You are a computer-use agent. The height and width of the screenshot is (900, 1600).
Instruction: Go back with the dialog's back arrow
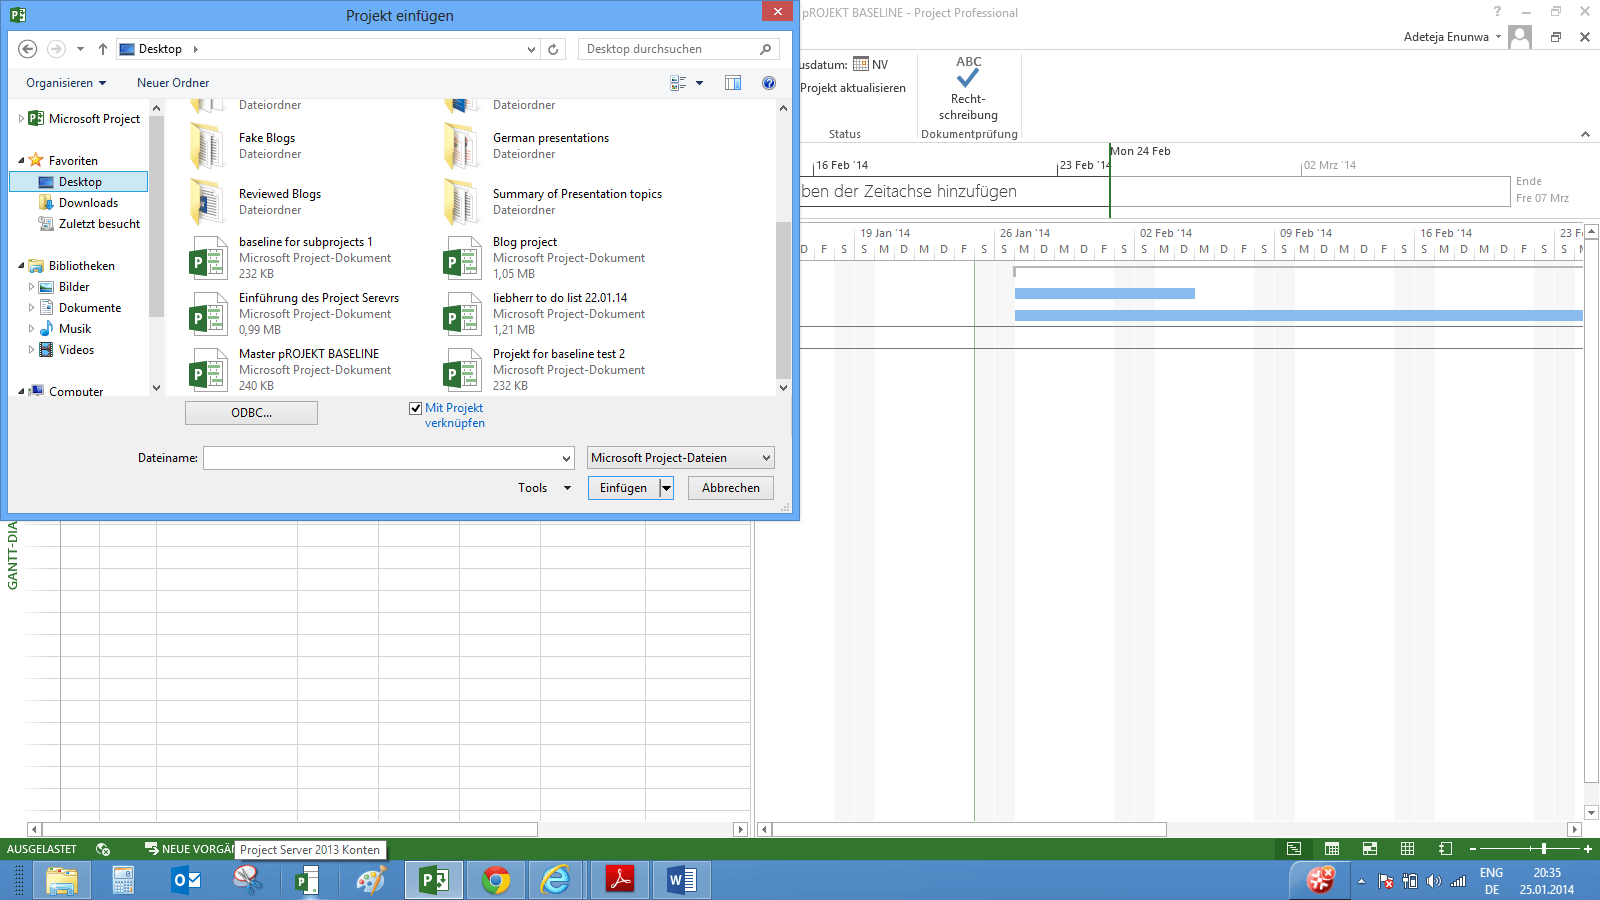click(x=28, y=49)
